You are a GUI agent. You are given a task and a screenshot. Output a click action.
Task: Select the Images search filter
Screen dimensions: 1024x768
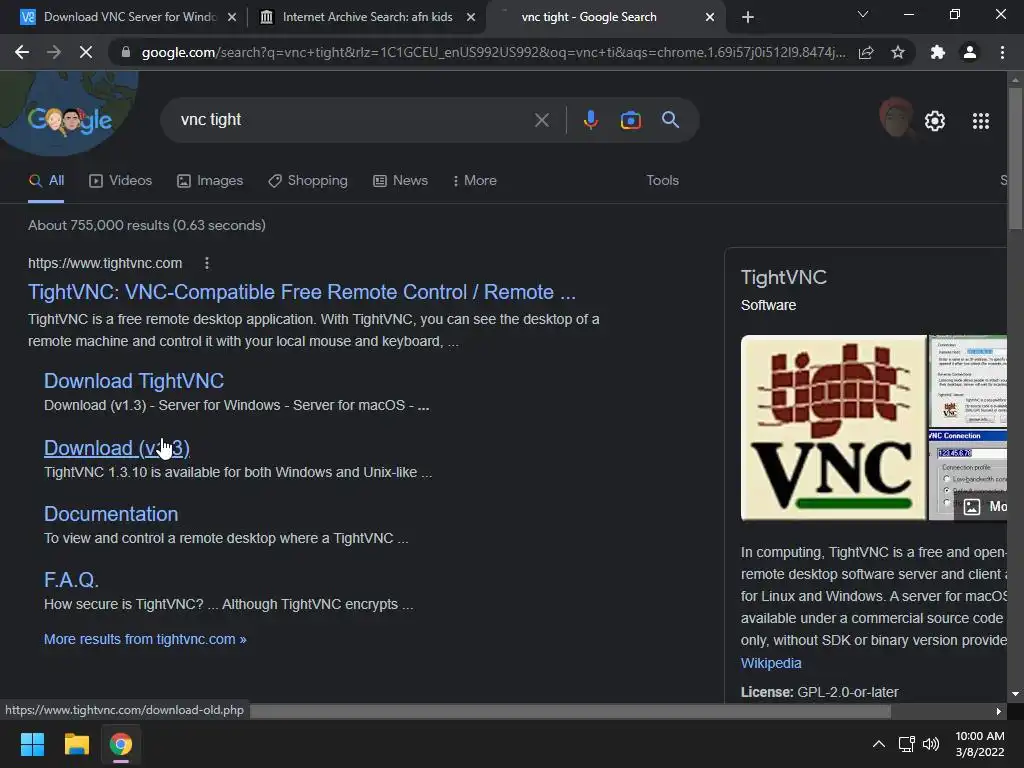210,181
